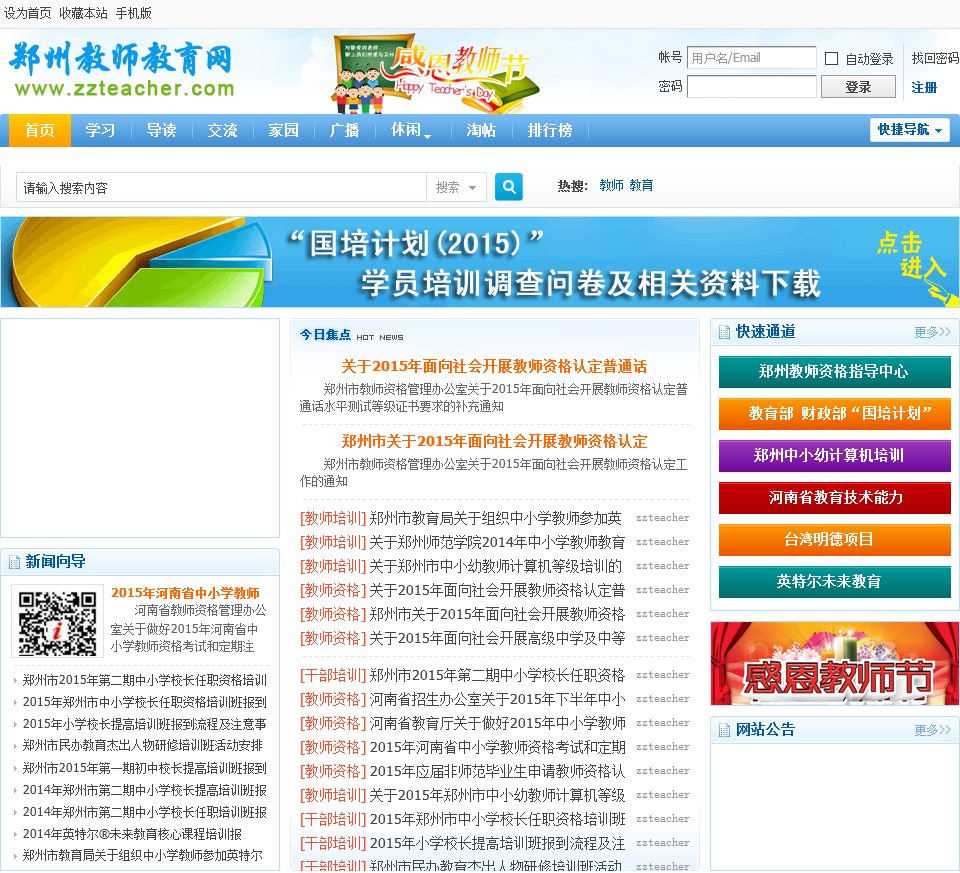Image resolution: width=960 pixels, height=873 pixels.
Task: Open 2015年应届非师范毕业生申请教师资格认 article
Action: pos(497,771)
